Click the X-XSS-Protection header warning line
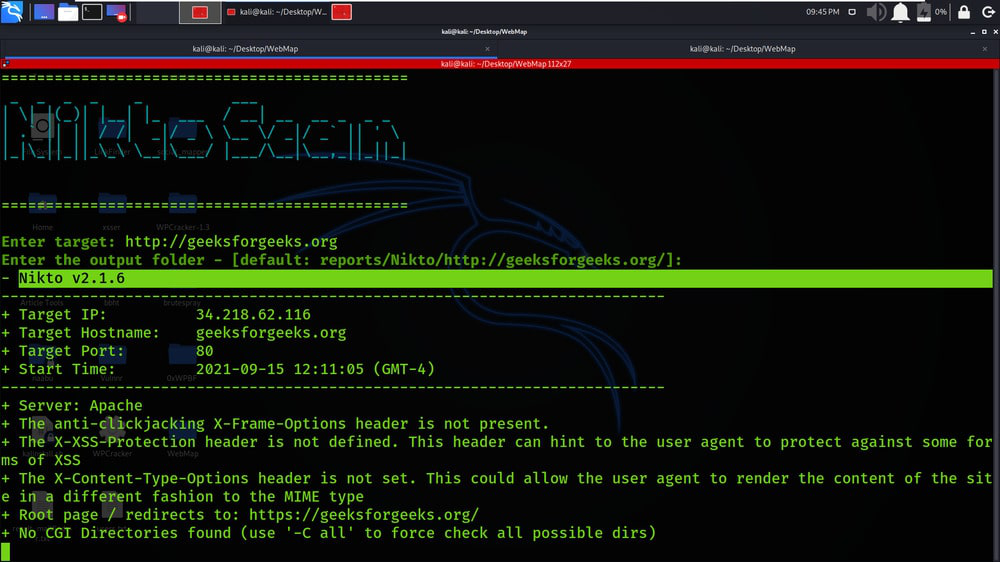The width and height of the screenshot is (1000, 562). tap(497, 451)
